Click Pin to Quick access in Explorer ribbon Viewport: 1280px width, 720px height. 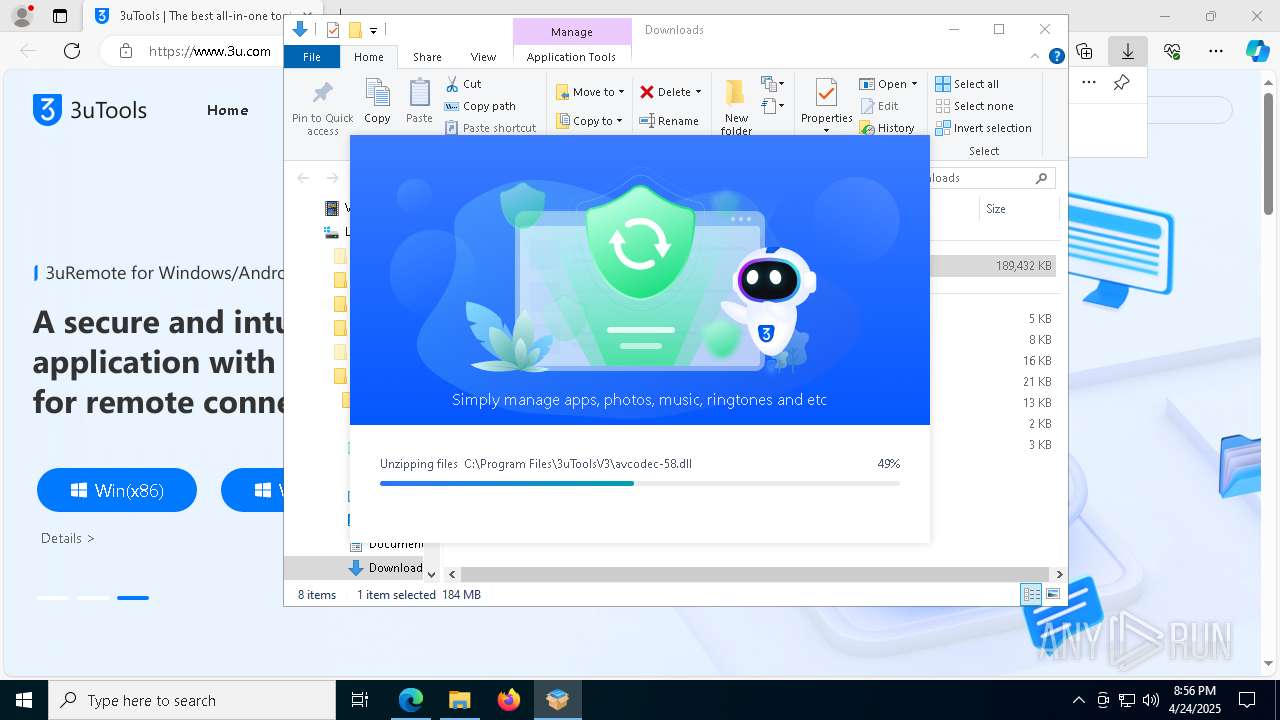pos(322,108)
